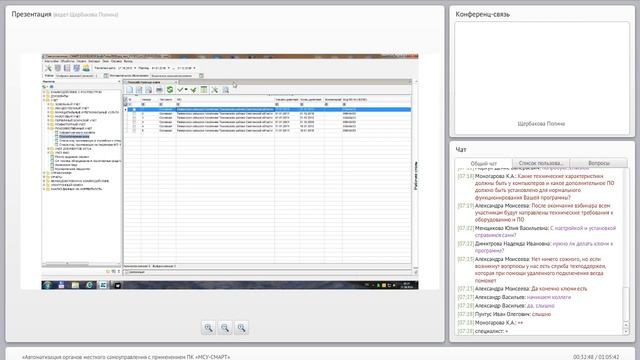Open the Расчетная дата date dropdown arrow
This screenshot has width=640, height=360.
pos(135,68)
